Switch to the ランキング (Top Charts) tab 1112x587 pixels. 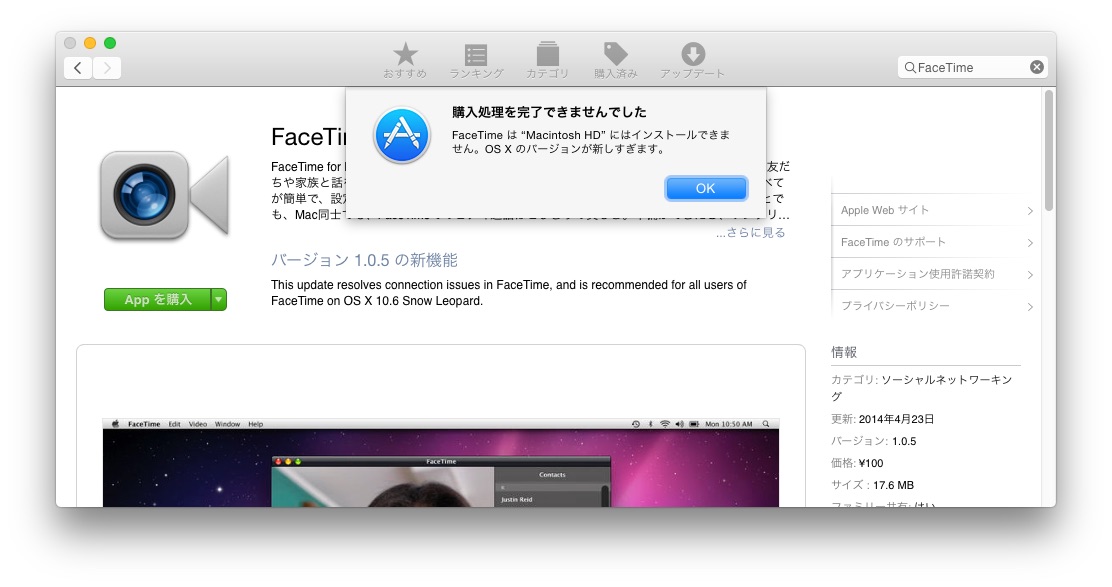(476, 60)
